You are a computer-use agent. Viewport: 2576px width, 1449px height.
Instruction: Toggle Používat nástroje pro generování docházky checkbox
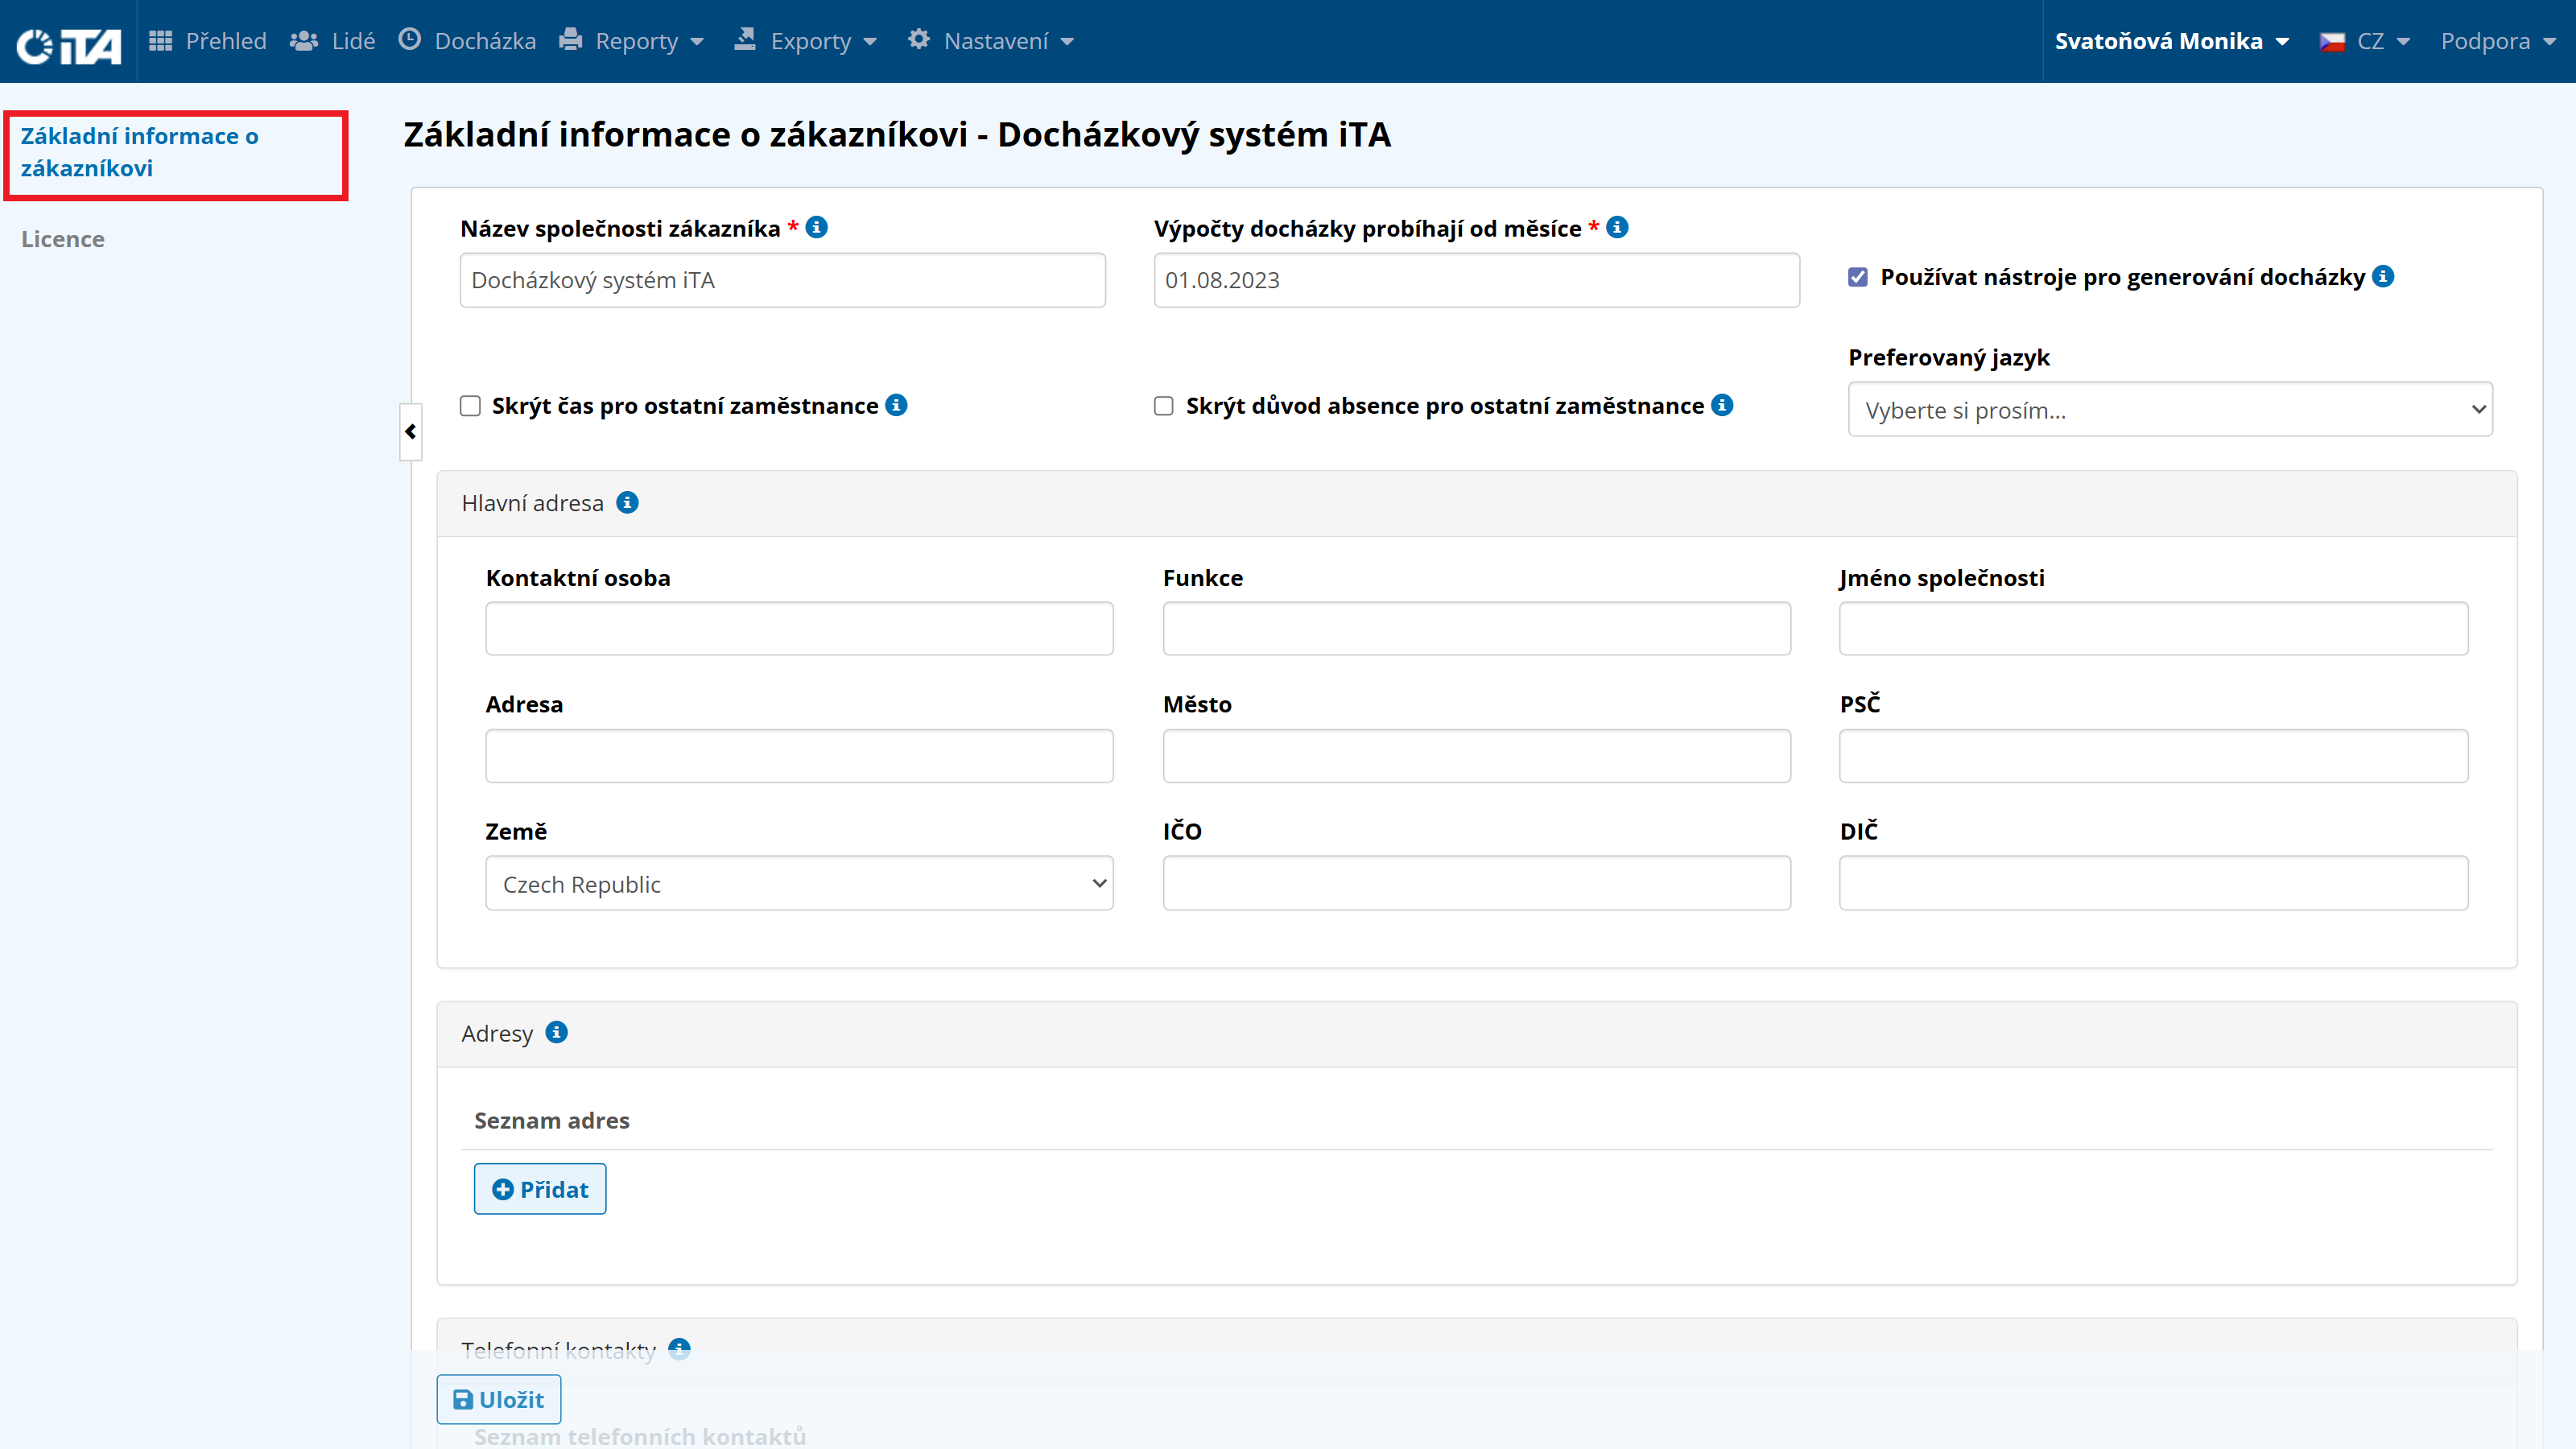tap(1858, 277)
